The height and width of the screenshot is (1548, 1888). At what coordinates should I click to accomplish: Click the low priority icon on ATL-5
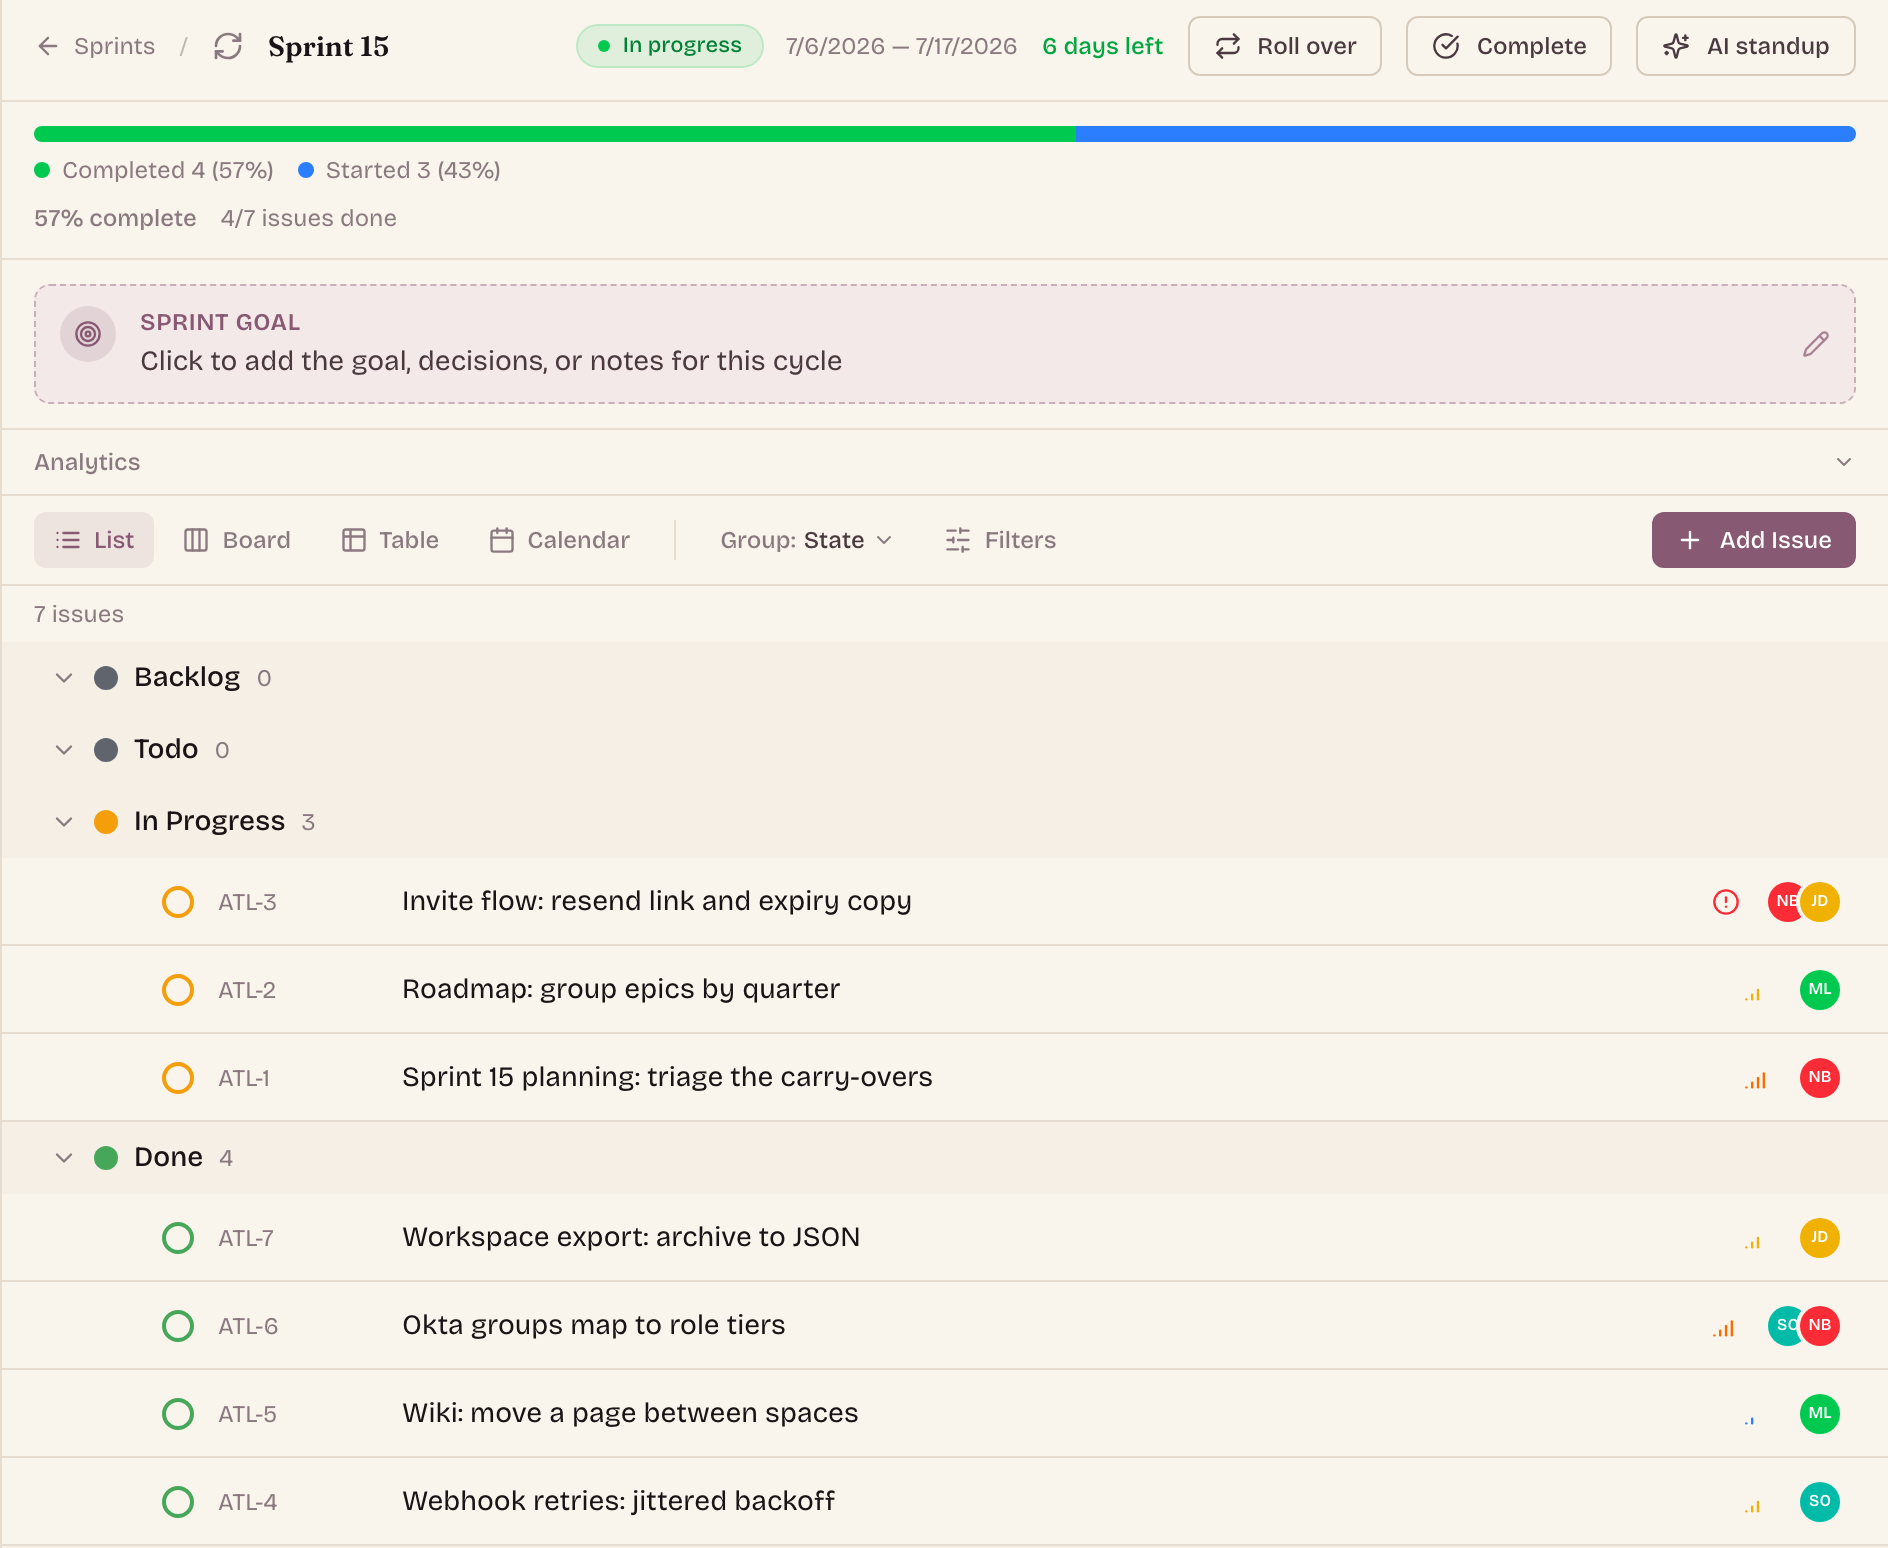pyautogui.click(x=1750, y=1419)
